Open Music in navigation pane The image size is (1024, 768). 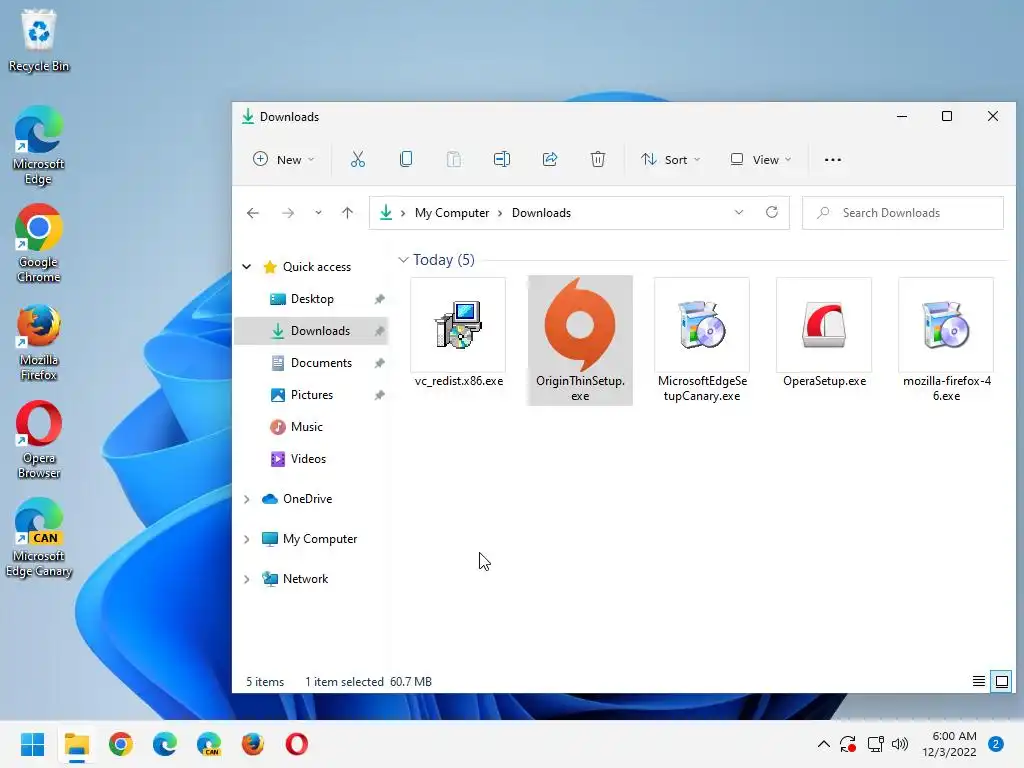296,426
